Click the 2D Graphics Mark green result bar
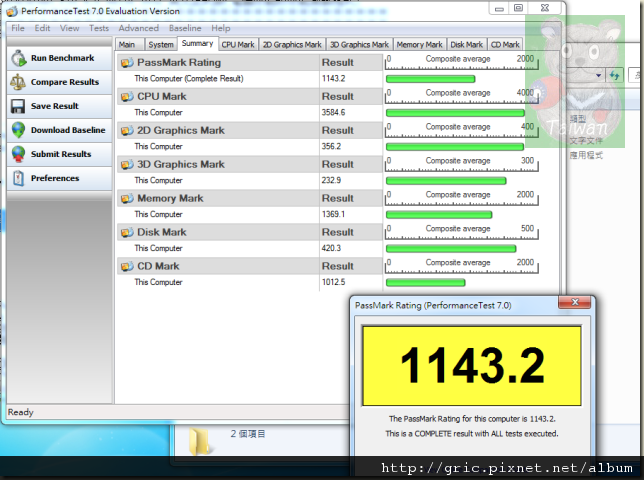Screen dimensions: 644x480 [455, 147]
